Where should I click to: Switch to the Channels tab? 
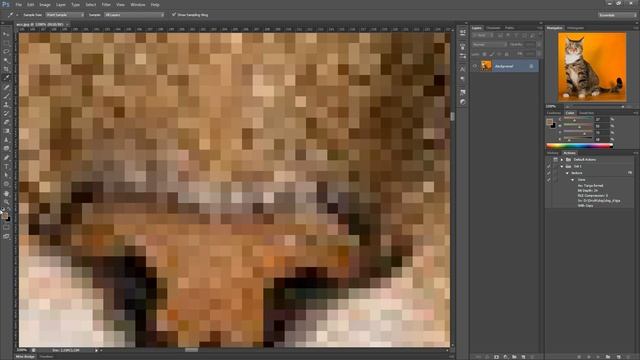(x=493, y=28)
